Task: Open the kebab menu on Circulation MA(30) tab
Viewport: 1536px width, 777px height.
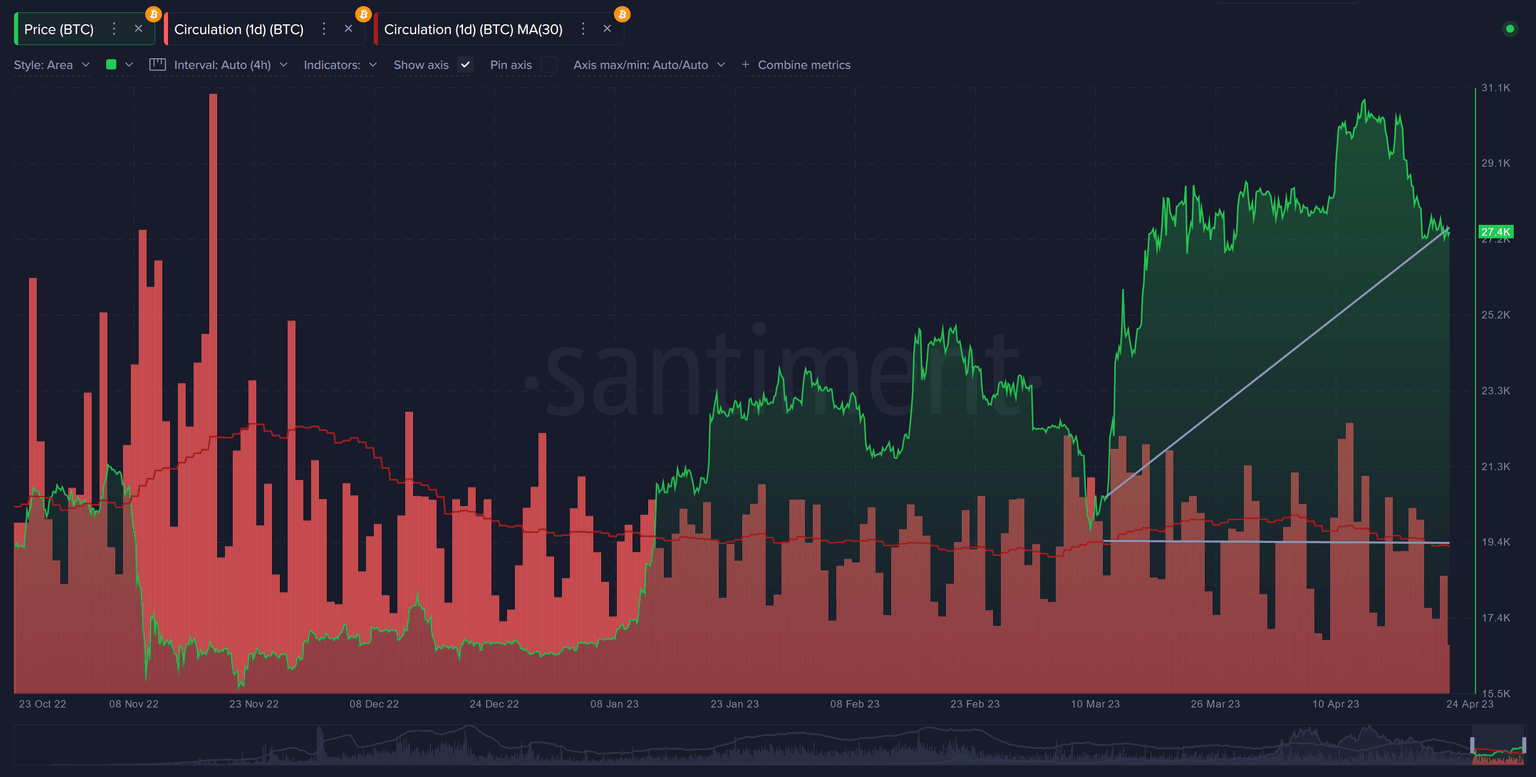Action: [x=582, y=29]
